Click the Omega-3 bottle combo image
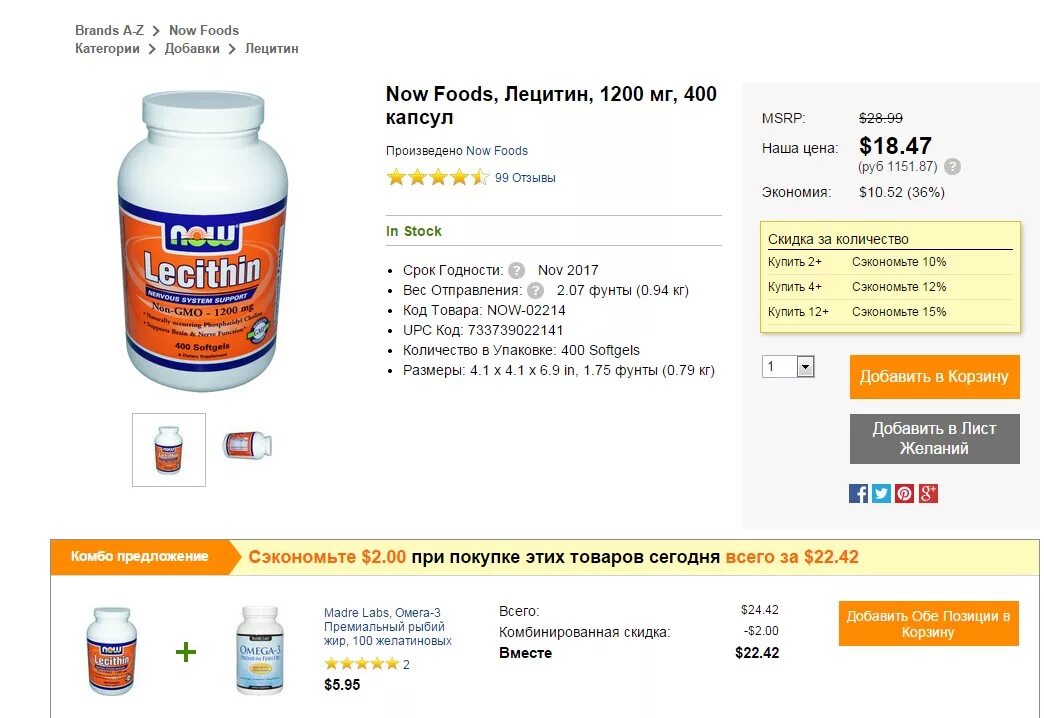Screen dimensions: 1044x718 click(260, 651)
